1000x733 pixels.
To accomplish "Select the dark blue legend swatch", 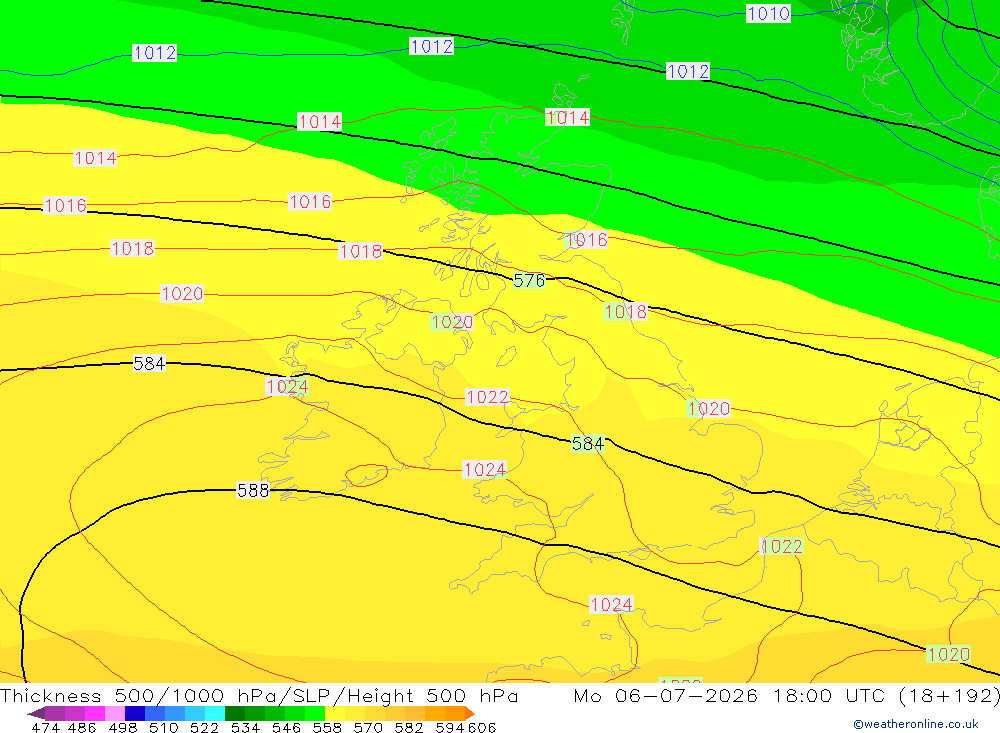I will (135, 713).
